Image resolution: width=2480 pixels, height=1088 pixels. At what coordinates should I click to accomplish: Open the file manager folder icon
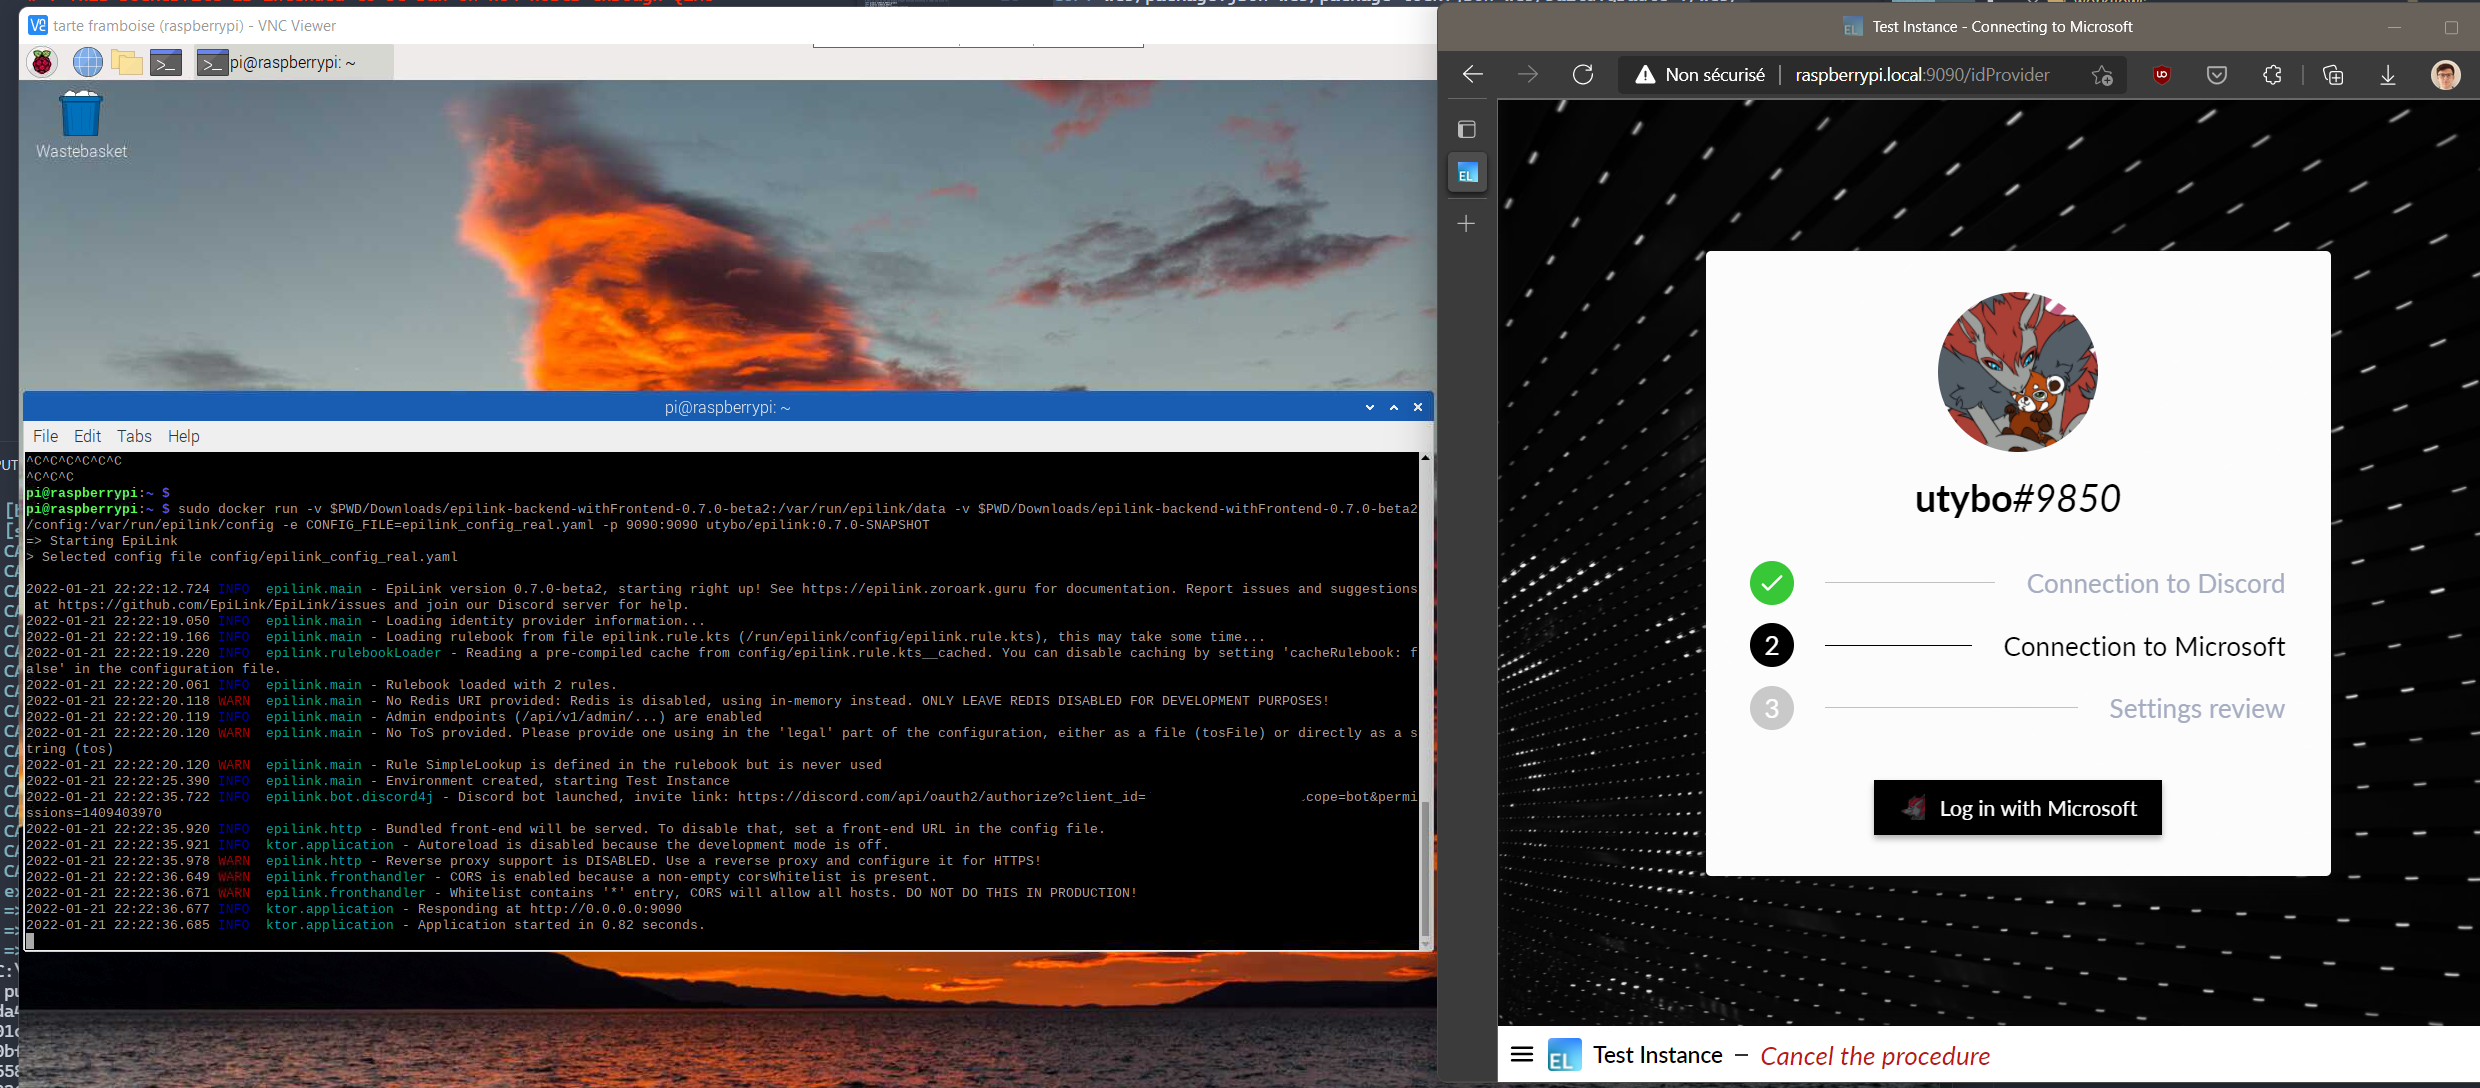127,62
